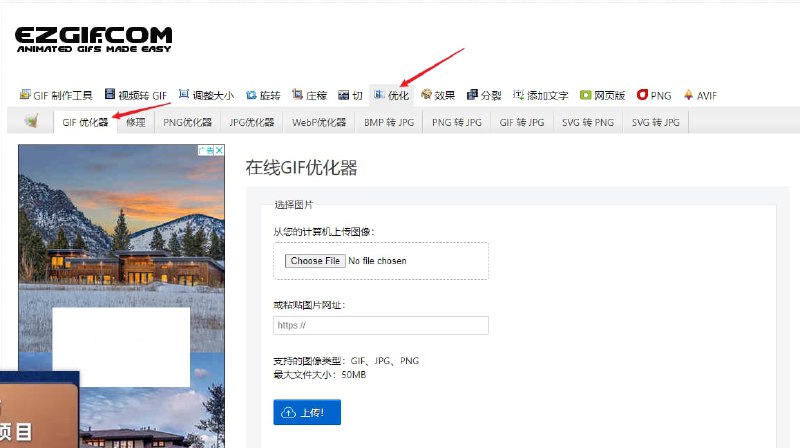Switch to the PNG优化器 tab
Viewport: 800px width, 448px height.
coord(187,122)
